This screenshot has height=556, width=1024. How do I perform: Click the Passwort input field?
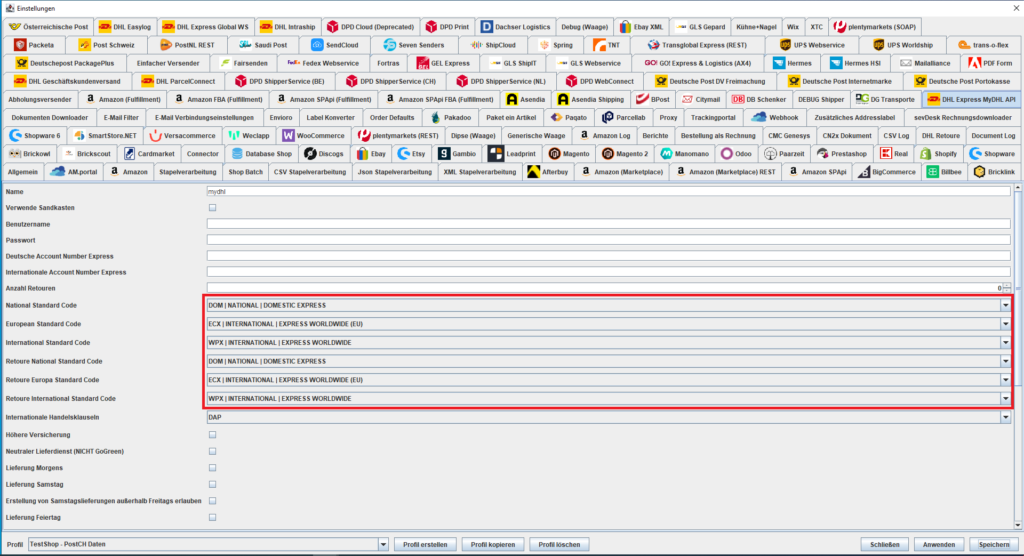[609, 240]
